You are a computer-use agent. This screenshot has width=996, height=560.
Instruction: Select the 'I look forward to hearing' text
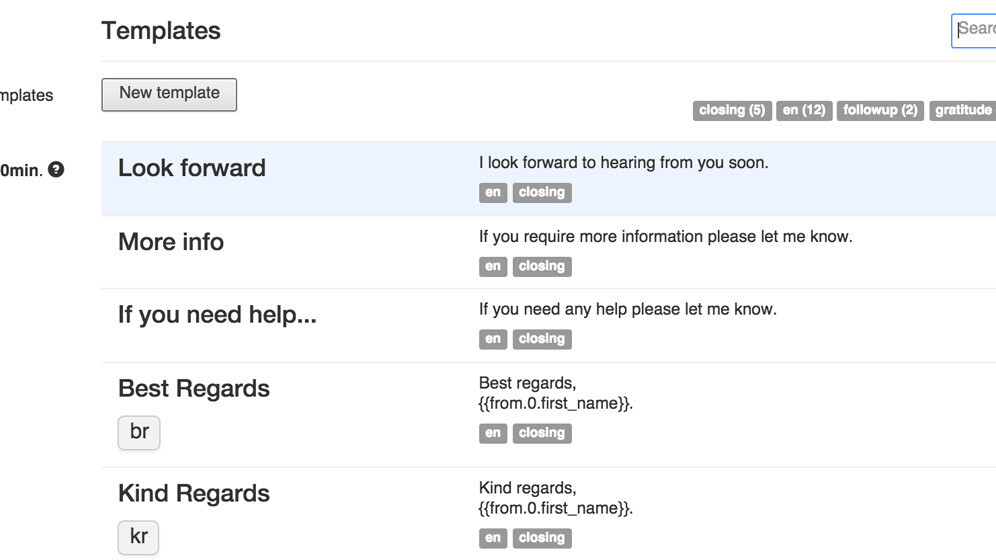pos(623,162)
